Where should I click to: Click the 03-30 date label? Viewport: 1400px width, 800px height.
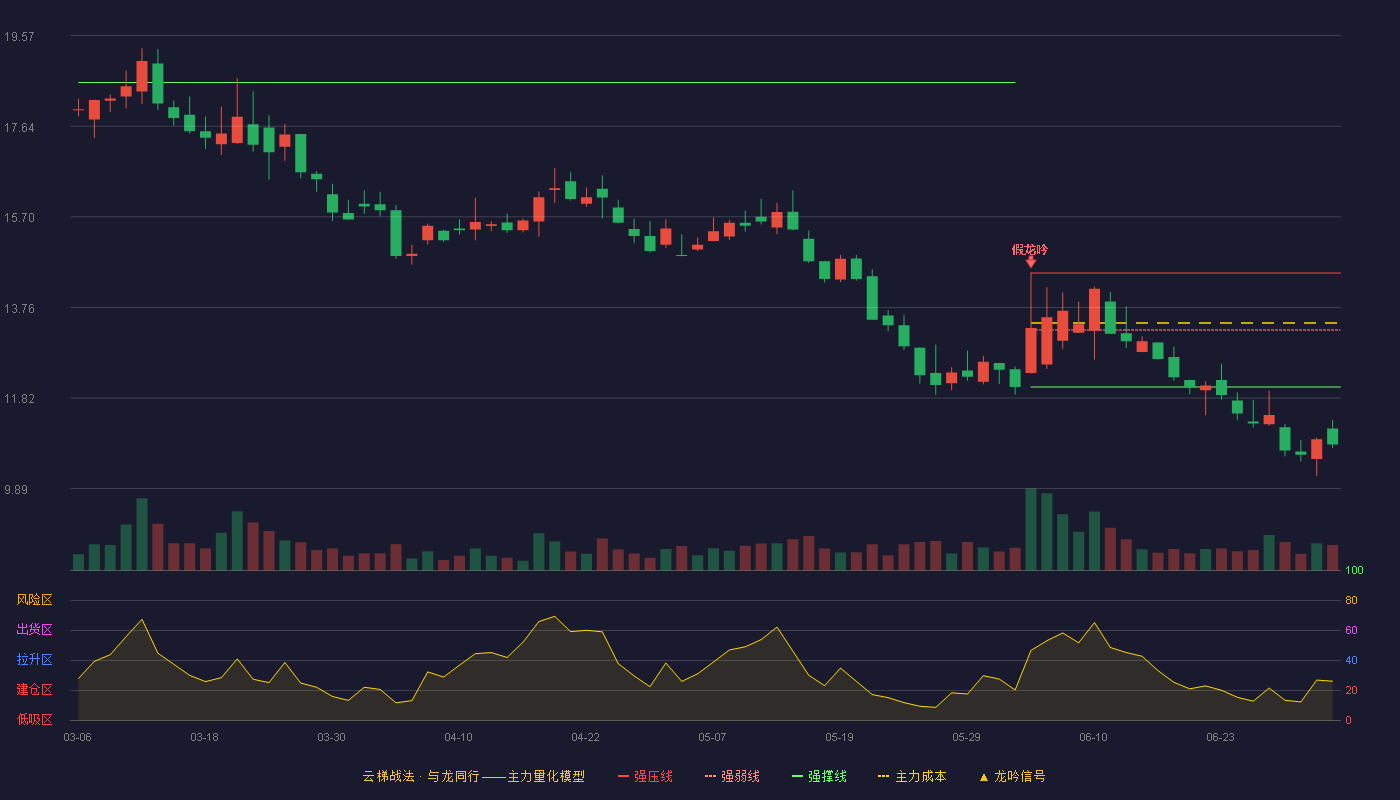[331, 737]
